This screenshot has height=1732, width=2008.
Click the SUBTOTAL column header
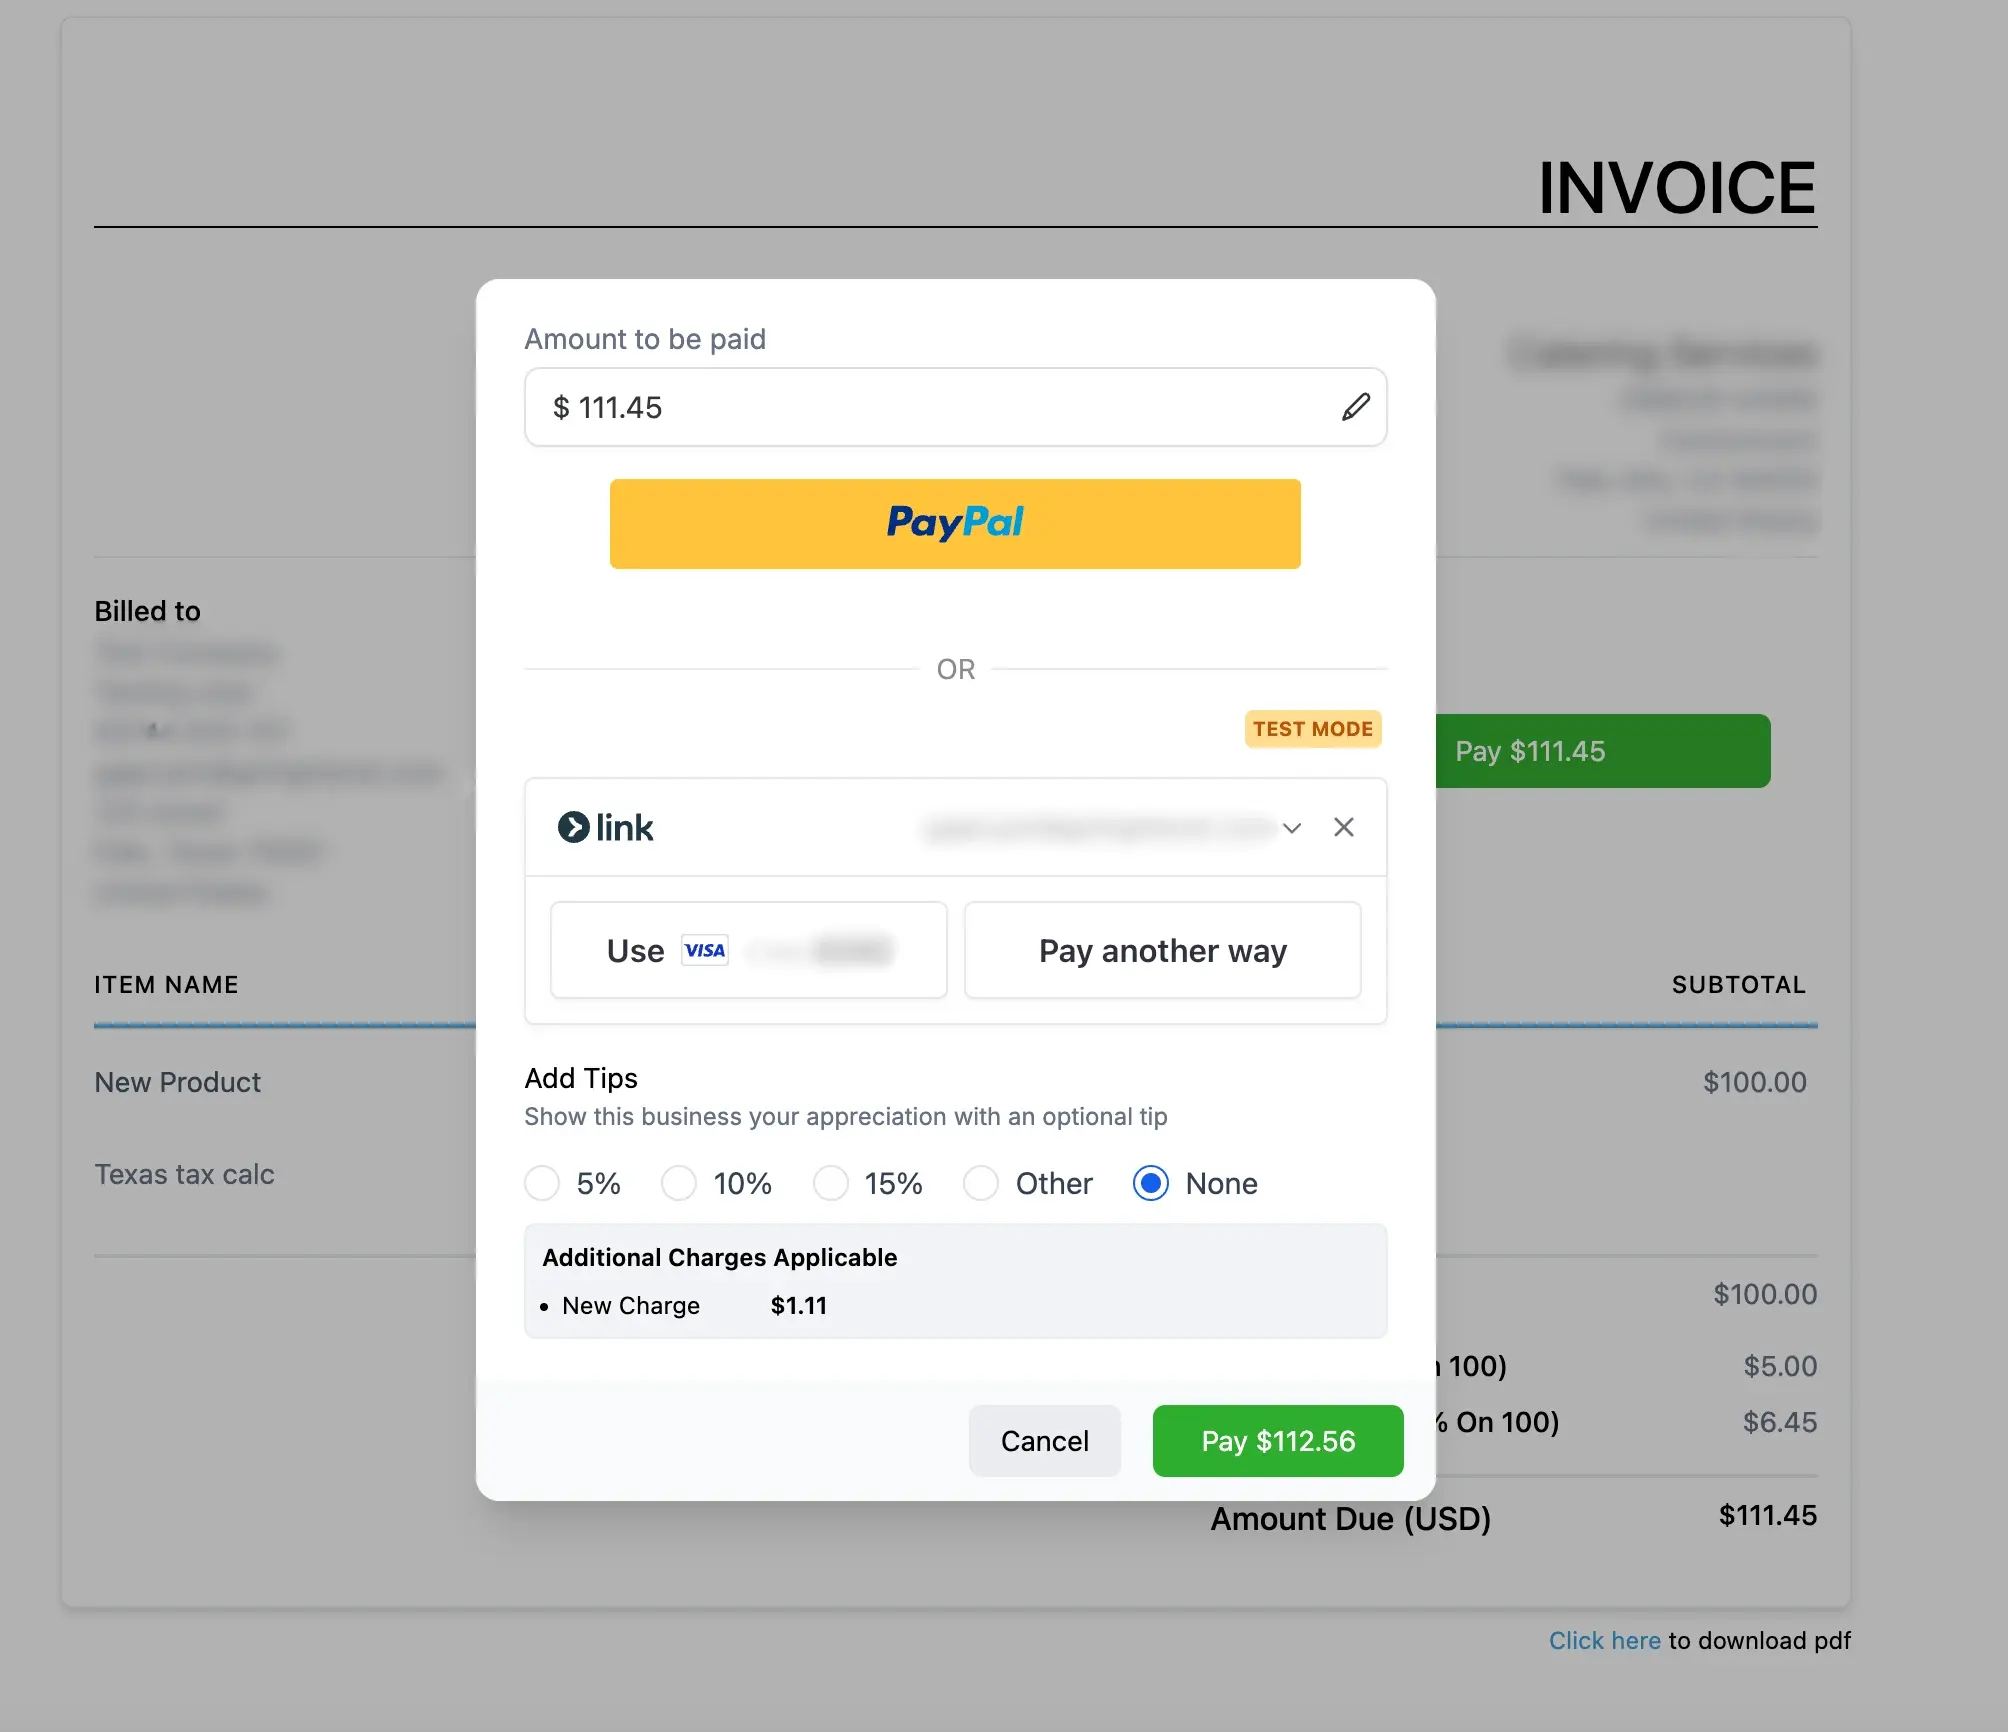pos(1739,985)
